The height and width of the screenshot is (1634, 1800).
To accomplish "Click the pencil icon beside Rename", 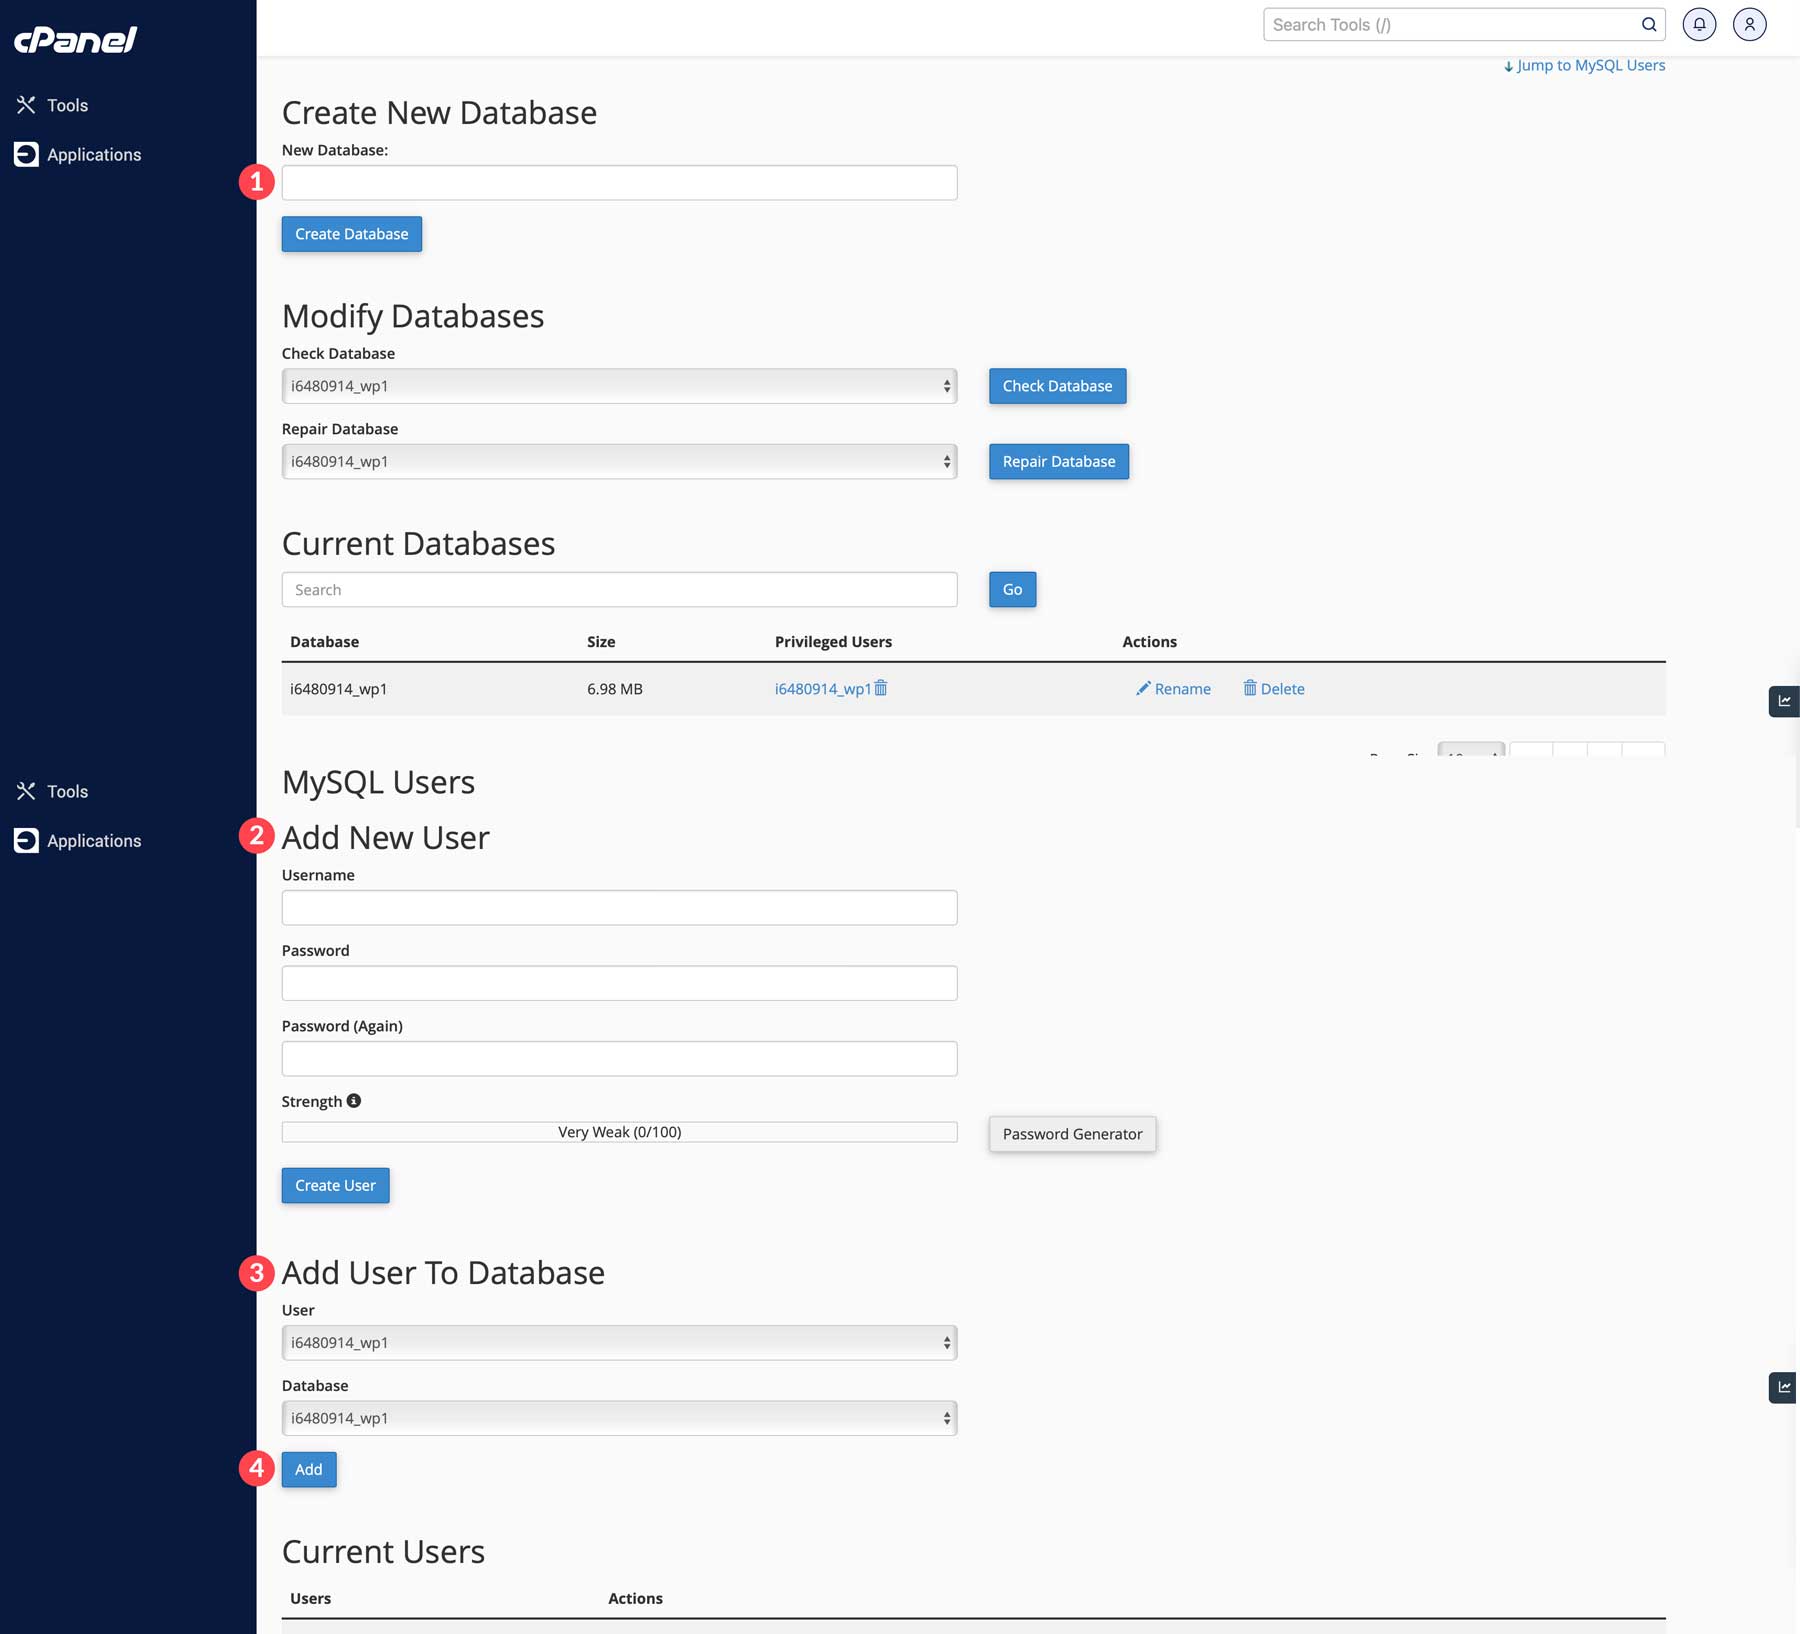I will (x=1142, y=688).
